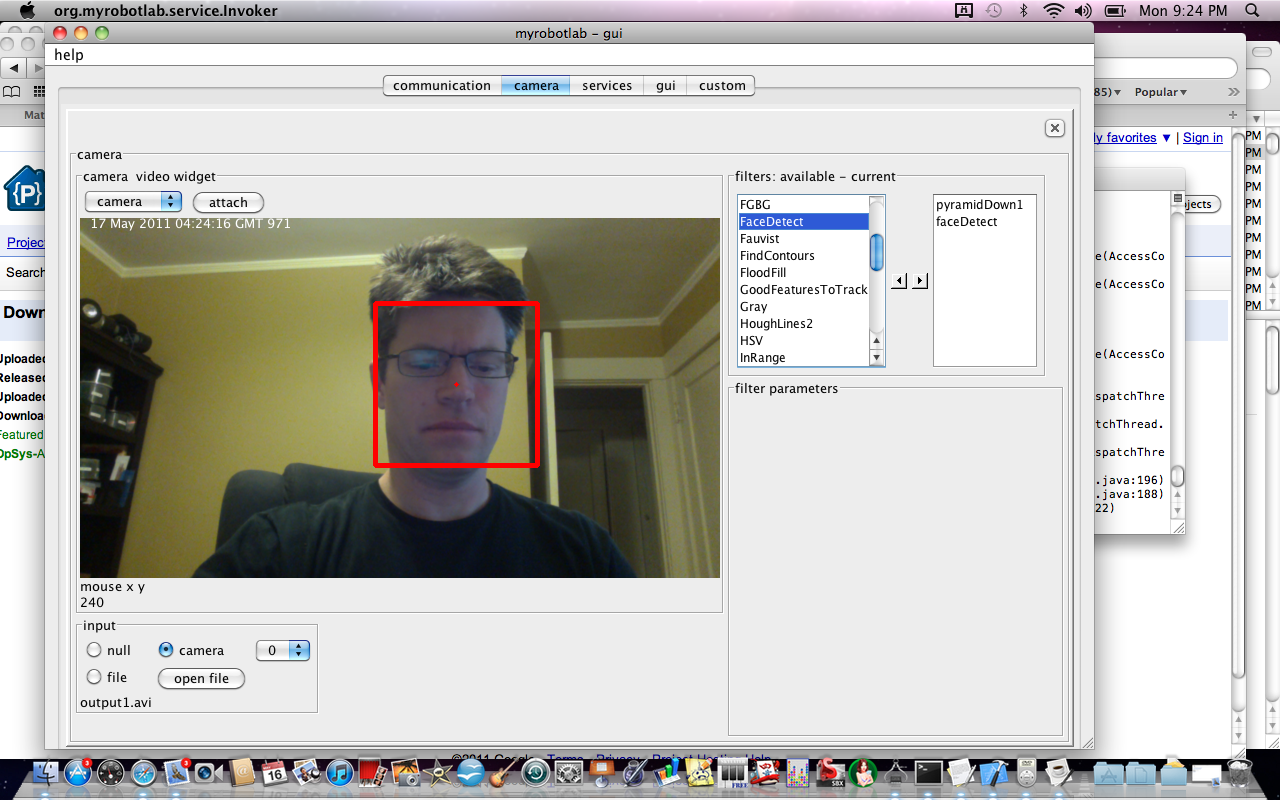This screenshot has height=800, width=1280.
Task: Launch Terminal from the dock
Action: [929, 773]
